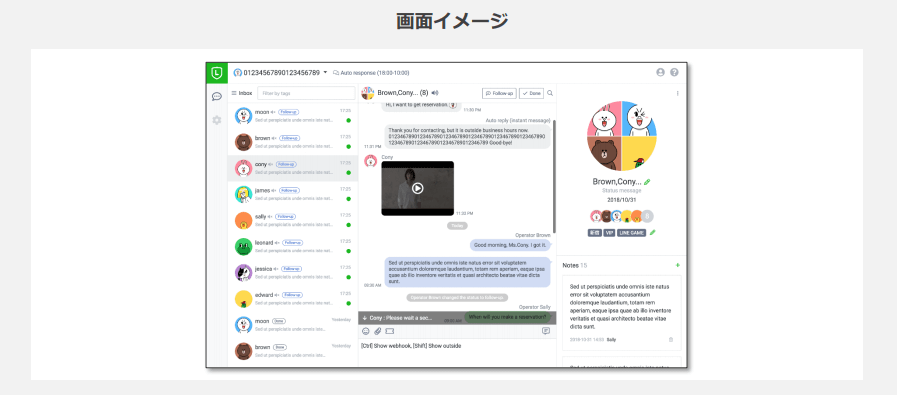Click the message input text area
Screen dimensions: 897x395
tap(457, 352)
